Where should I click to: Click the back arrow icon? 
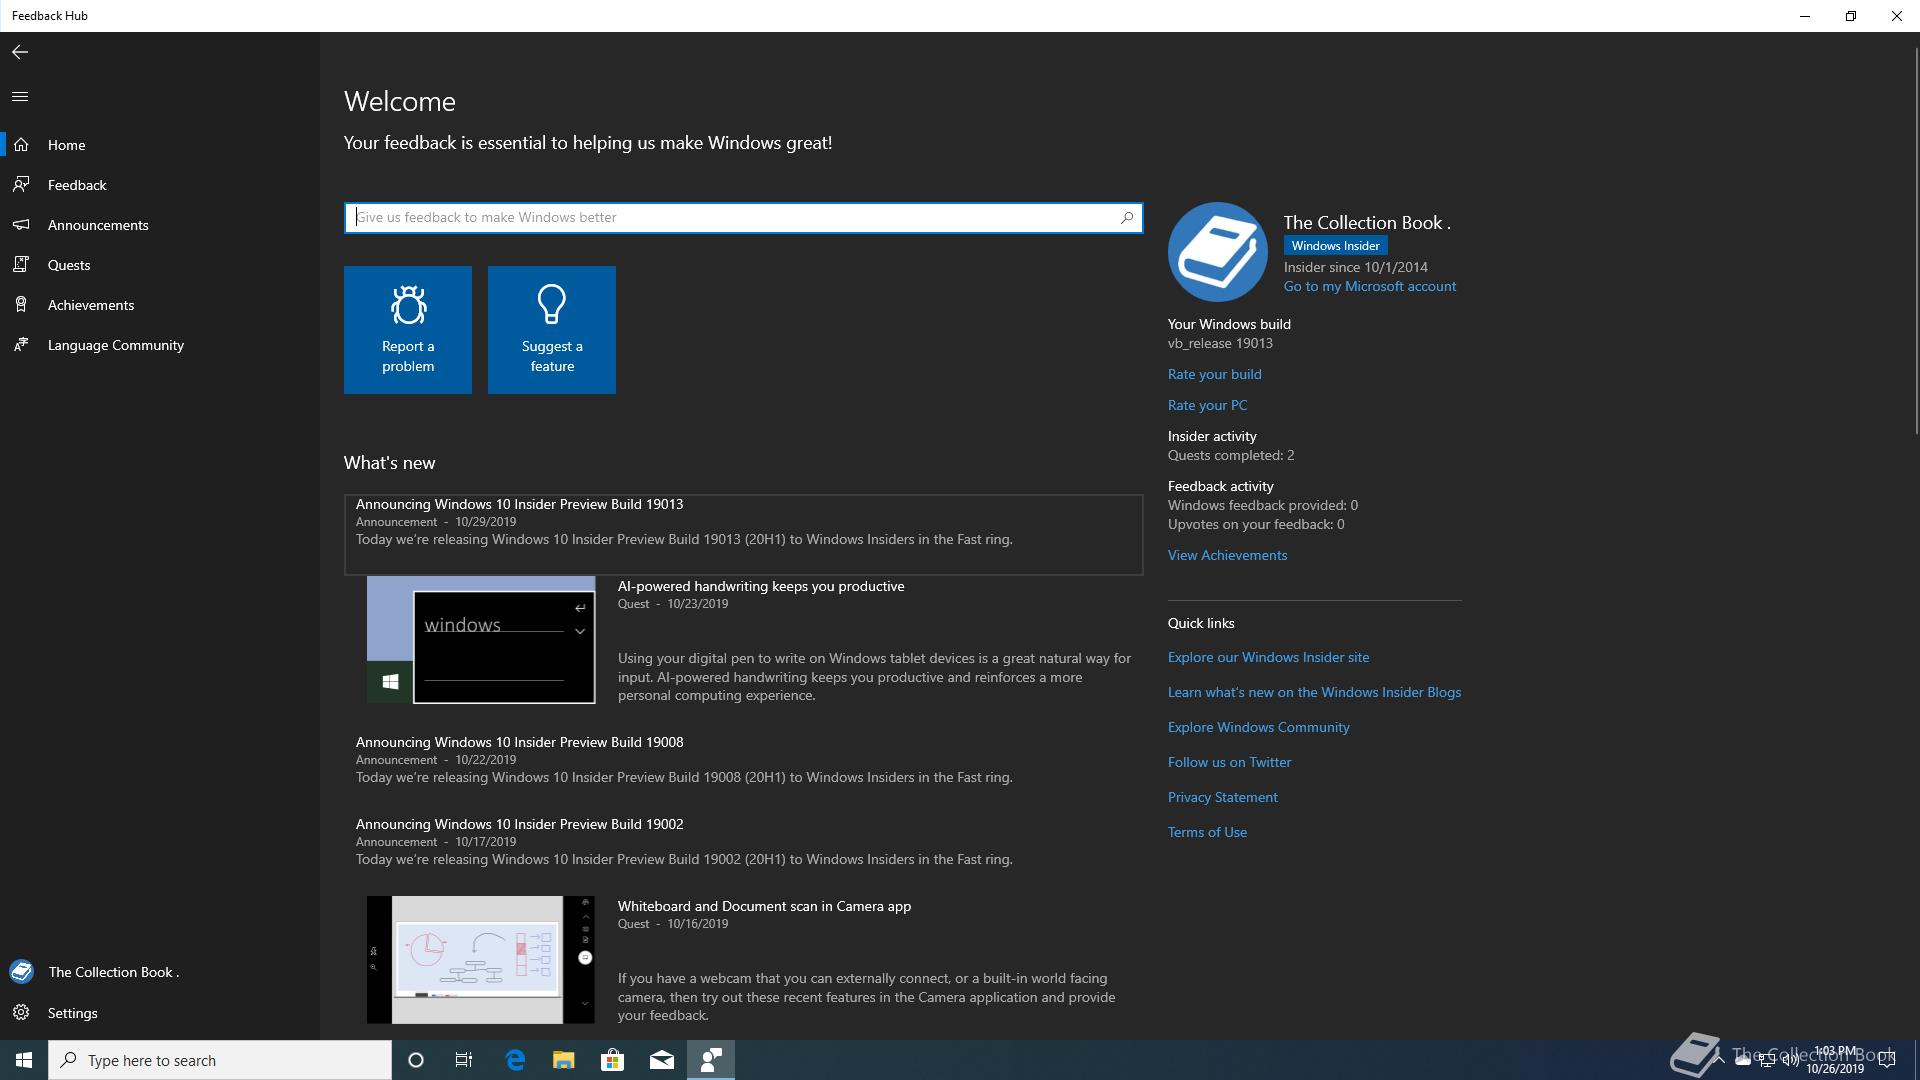point(20,52)
